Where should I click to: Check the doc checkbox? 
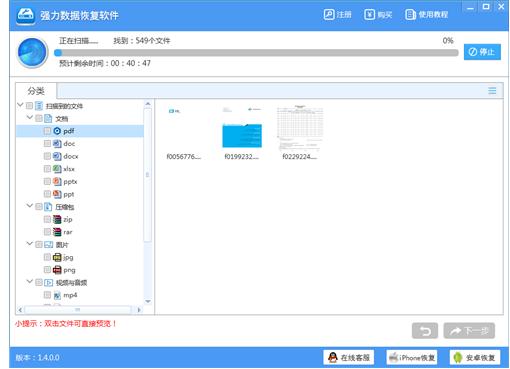47,144
